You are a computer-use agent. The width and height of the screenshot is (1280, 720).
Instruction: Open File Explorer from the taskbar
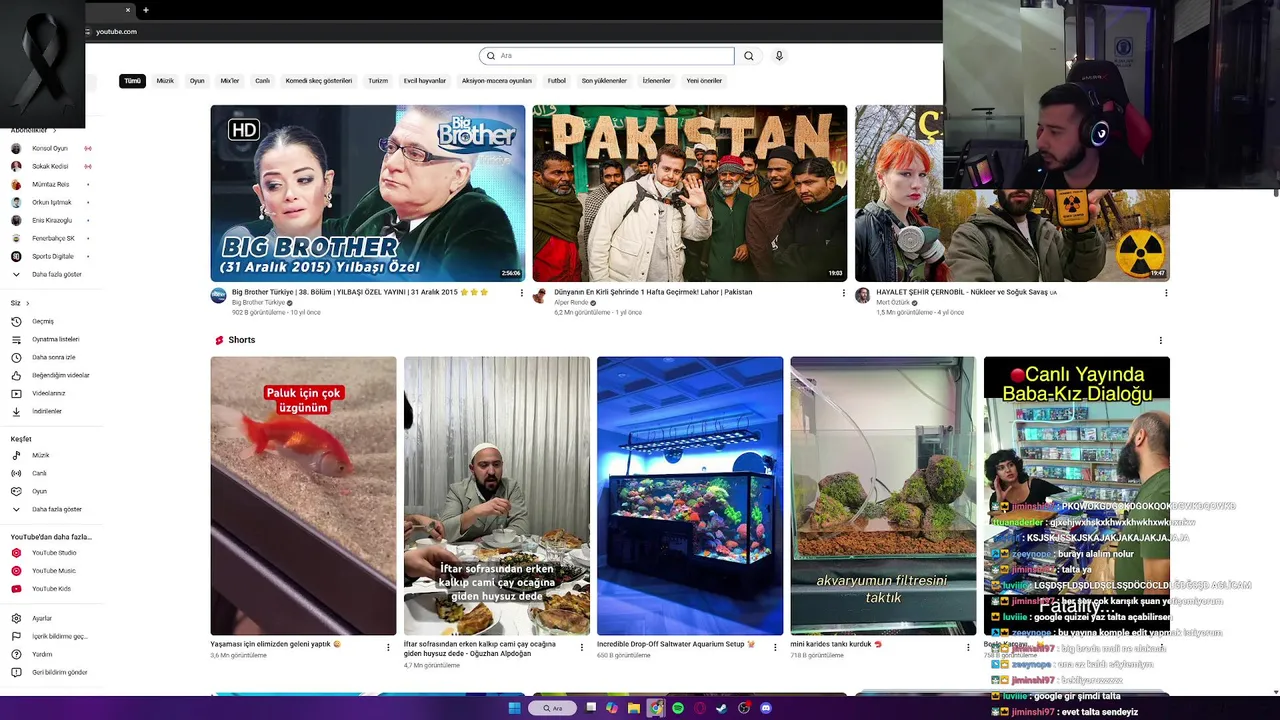[x=634, y=708]
